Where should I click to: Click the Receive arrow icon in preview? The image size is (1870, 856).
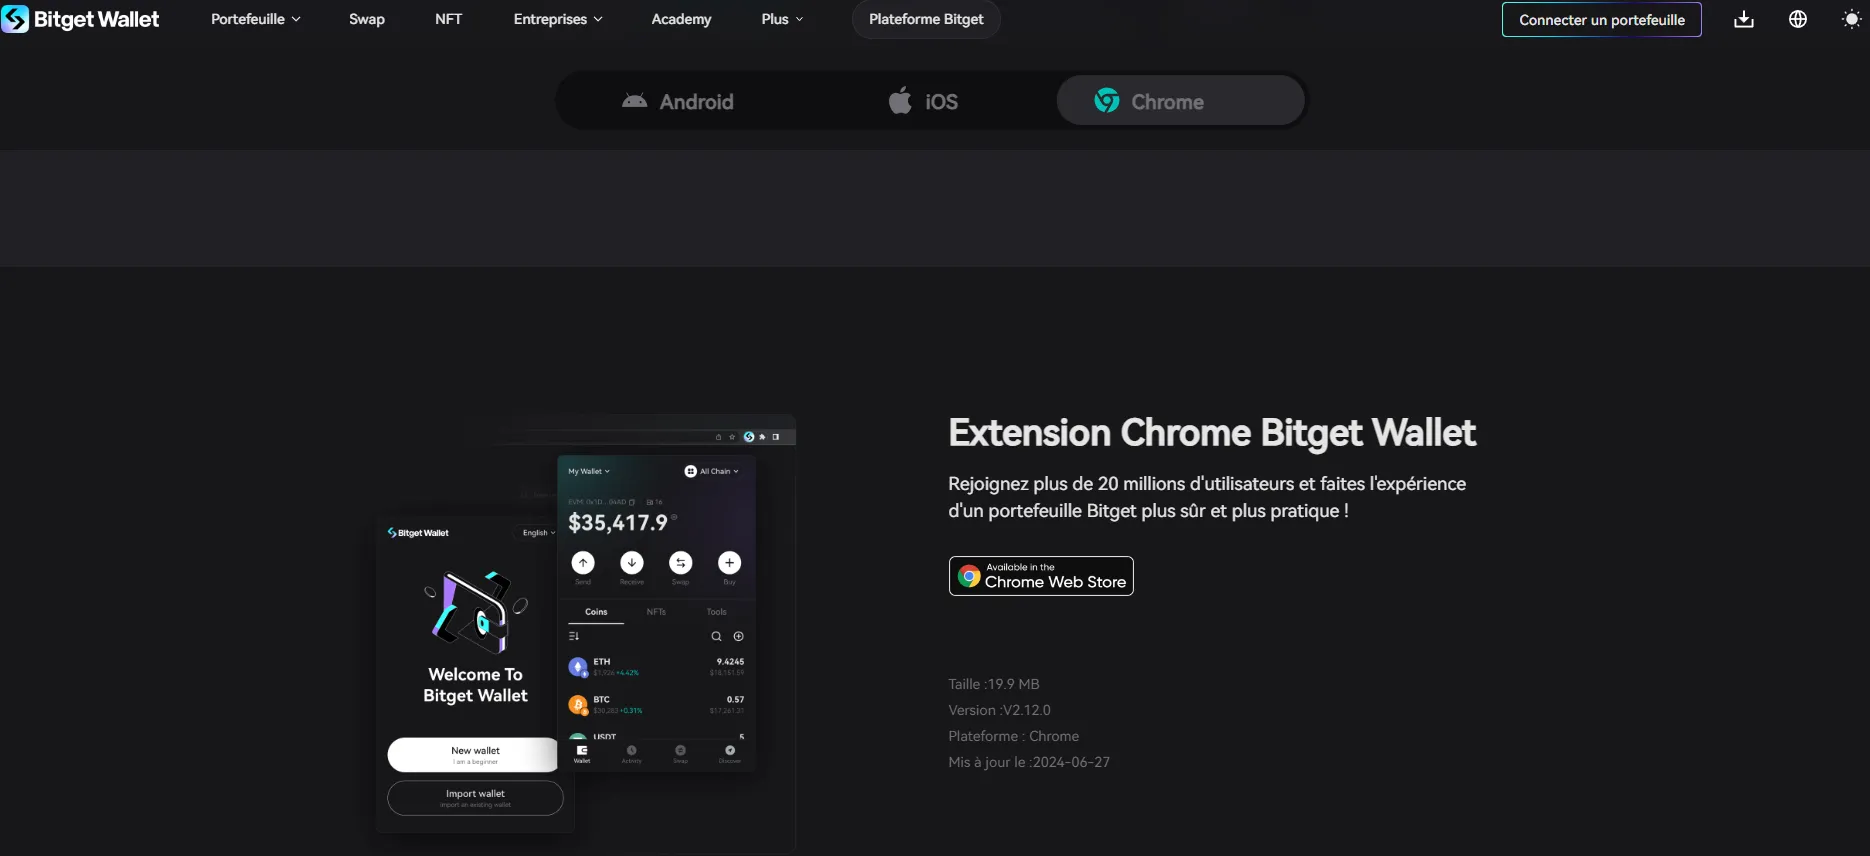(x=632, y=563)
